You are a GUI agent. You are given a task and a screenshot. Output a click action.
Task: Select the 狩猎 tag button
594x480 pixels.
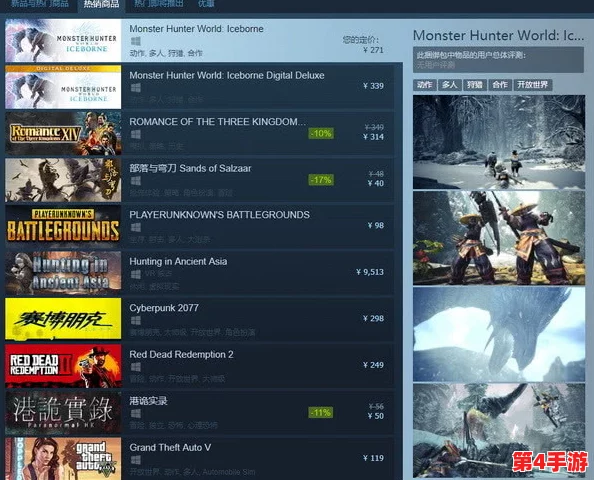click(475, 85)
